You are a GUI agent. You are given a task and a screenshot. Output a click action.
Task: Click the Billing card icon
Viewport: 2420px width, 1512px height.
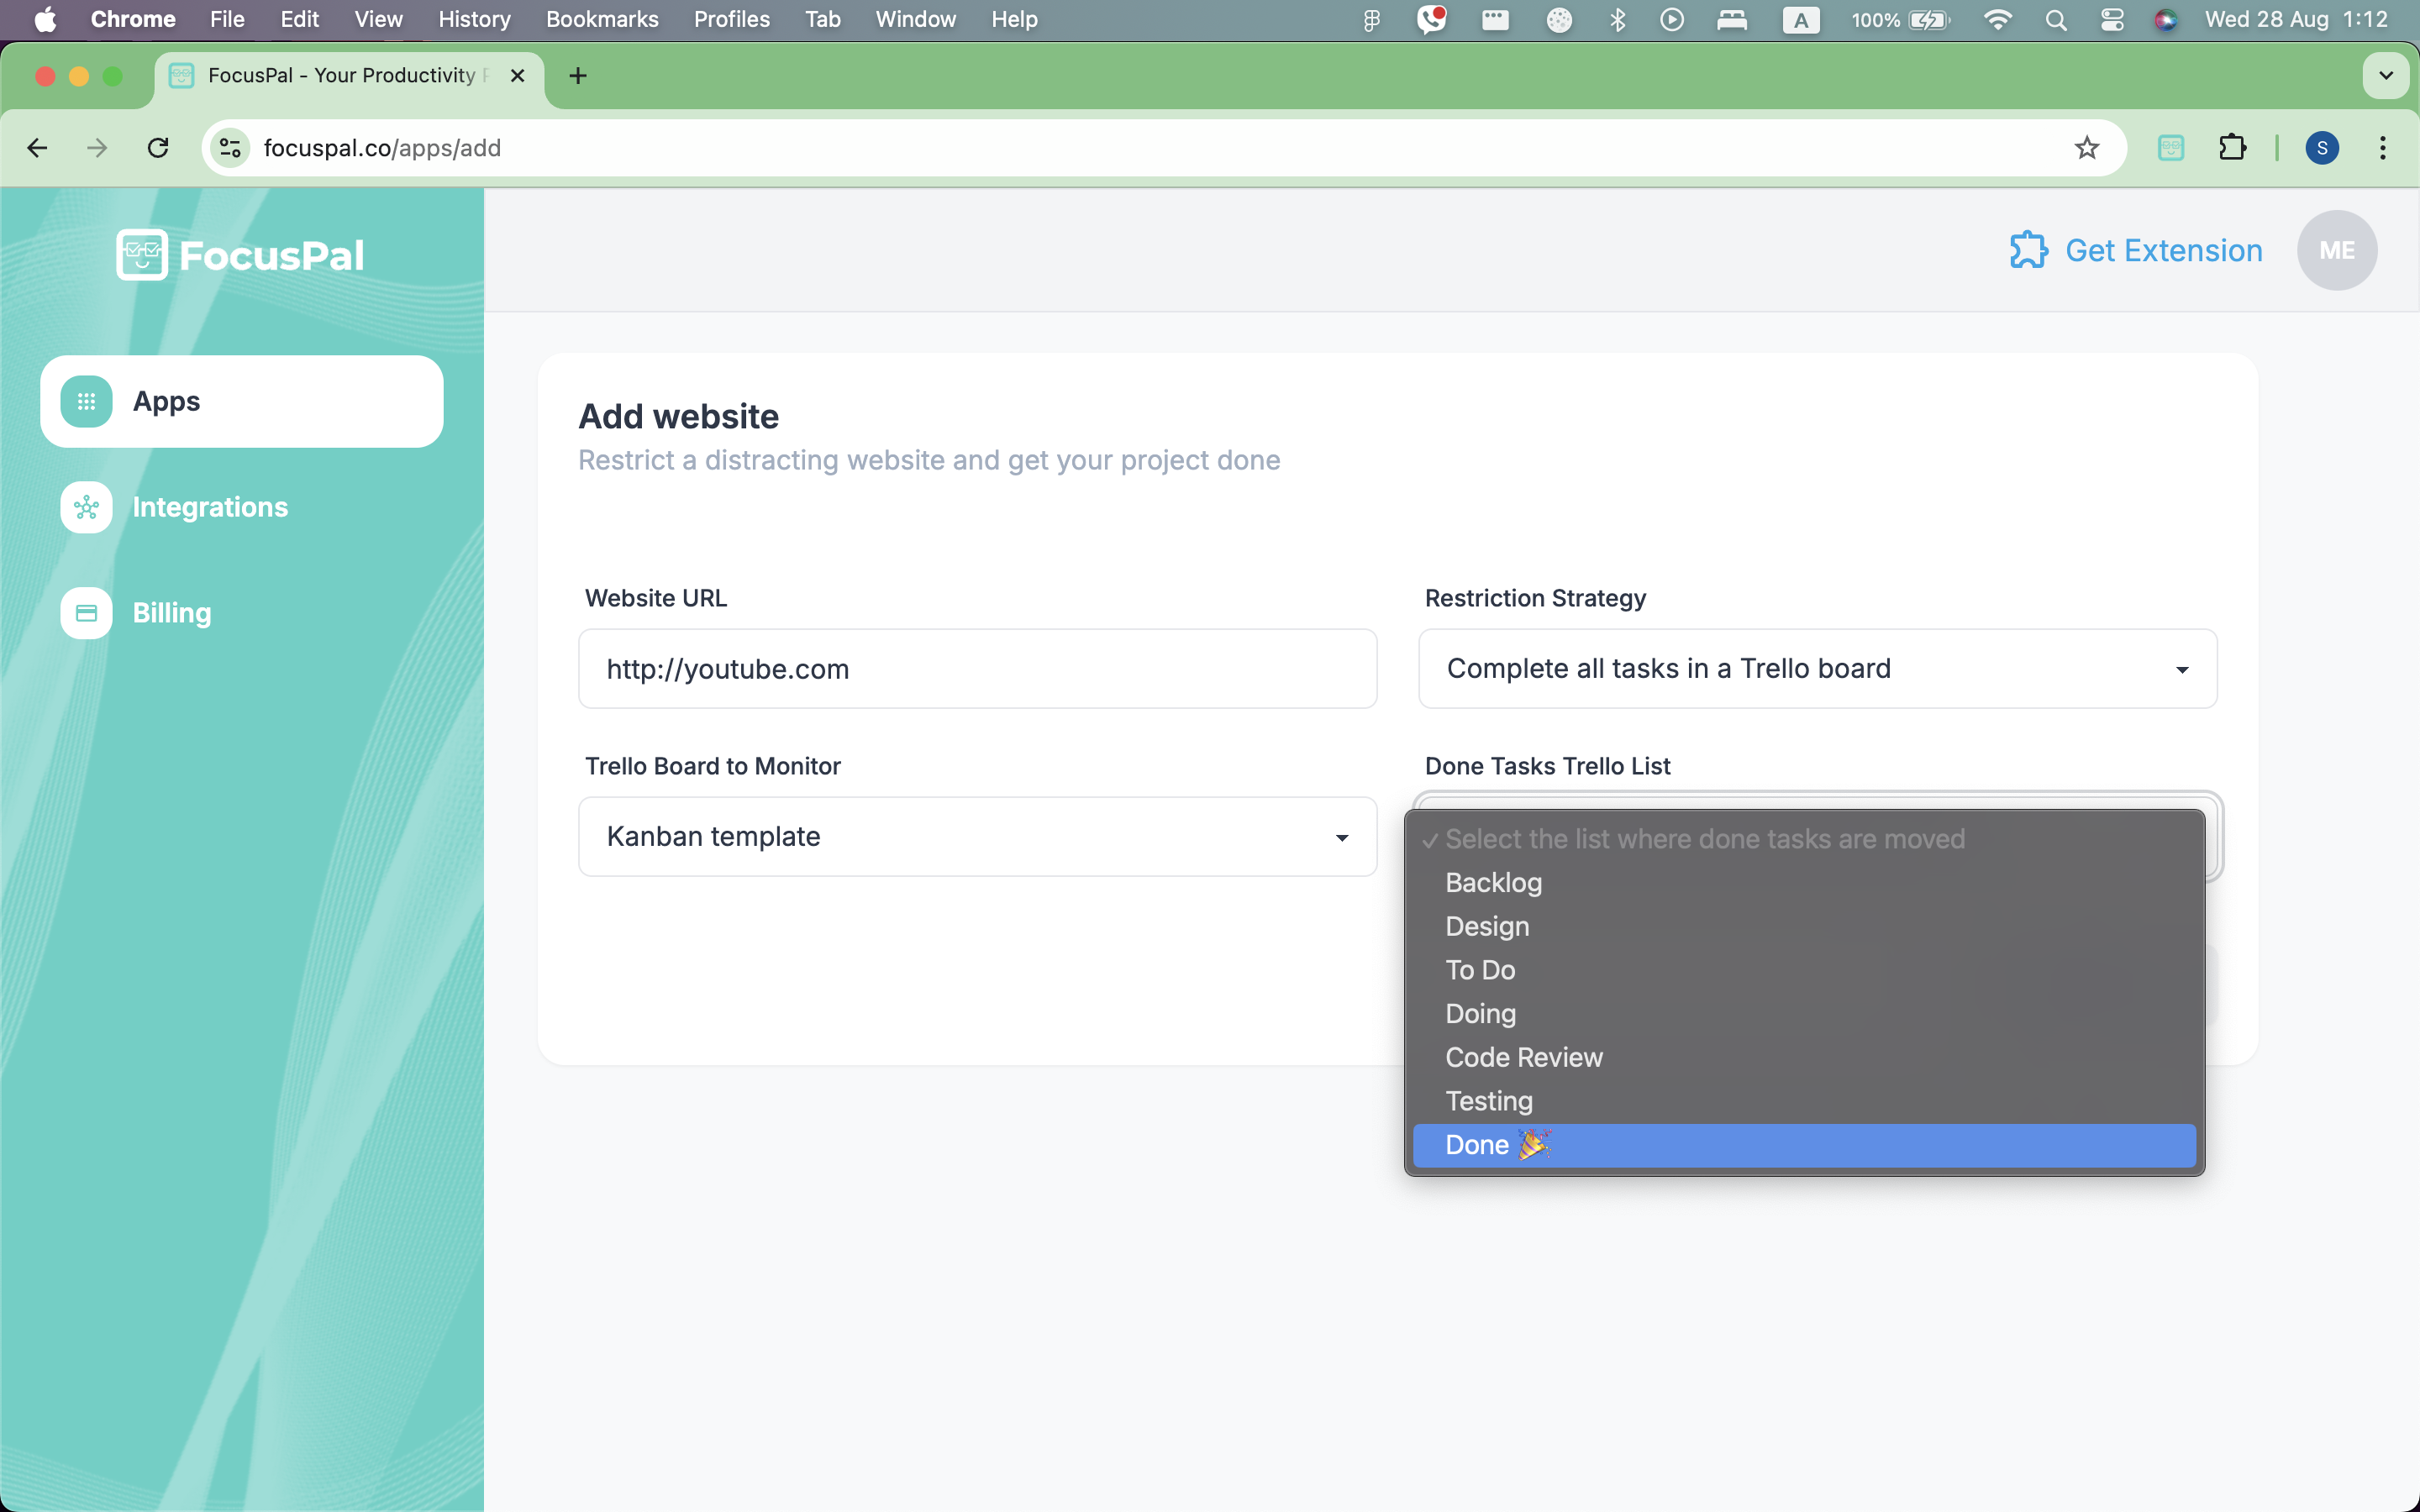point(86,613)
